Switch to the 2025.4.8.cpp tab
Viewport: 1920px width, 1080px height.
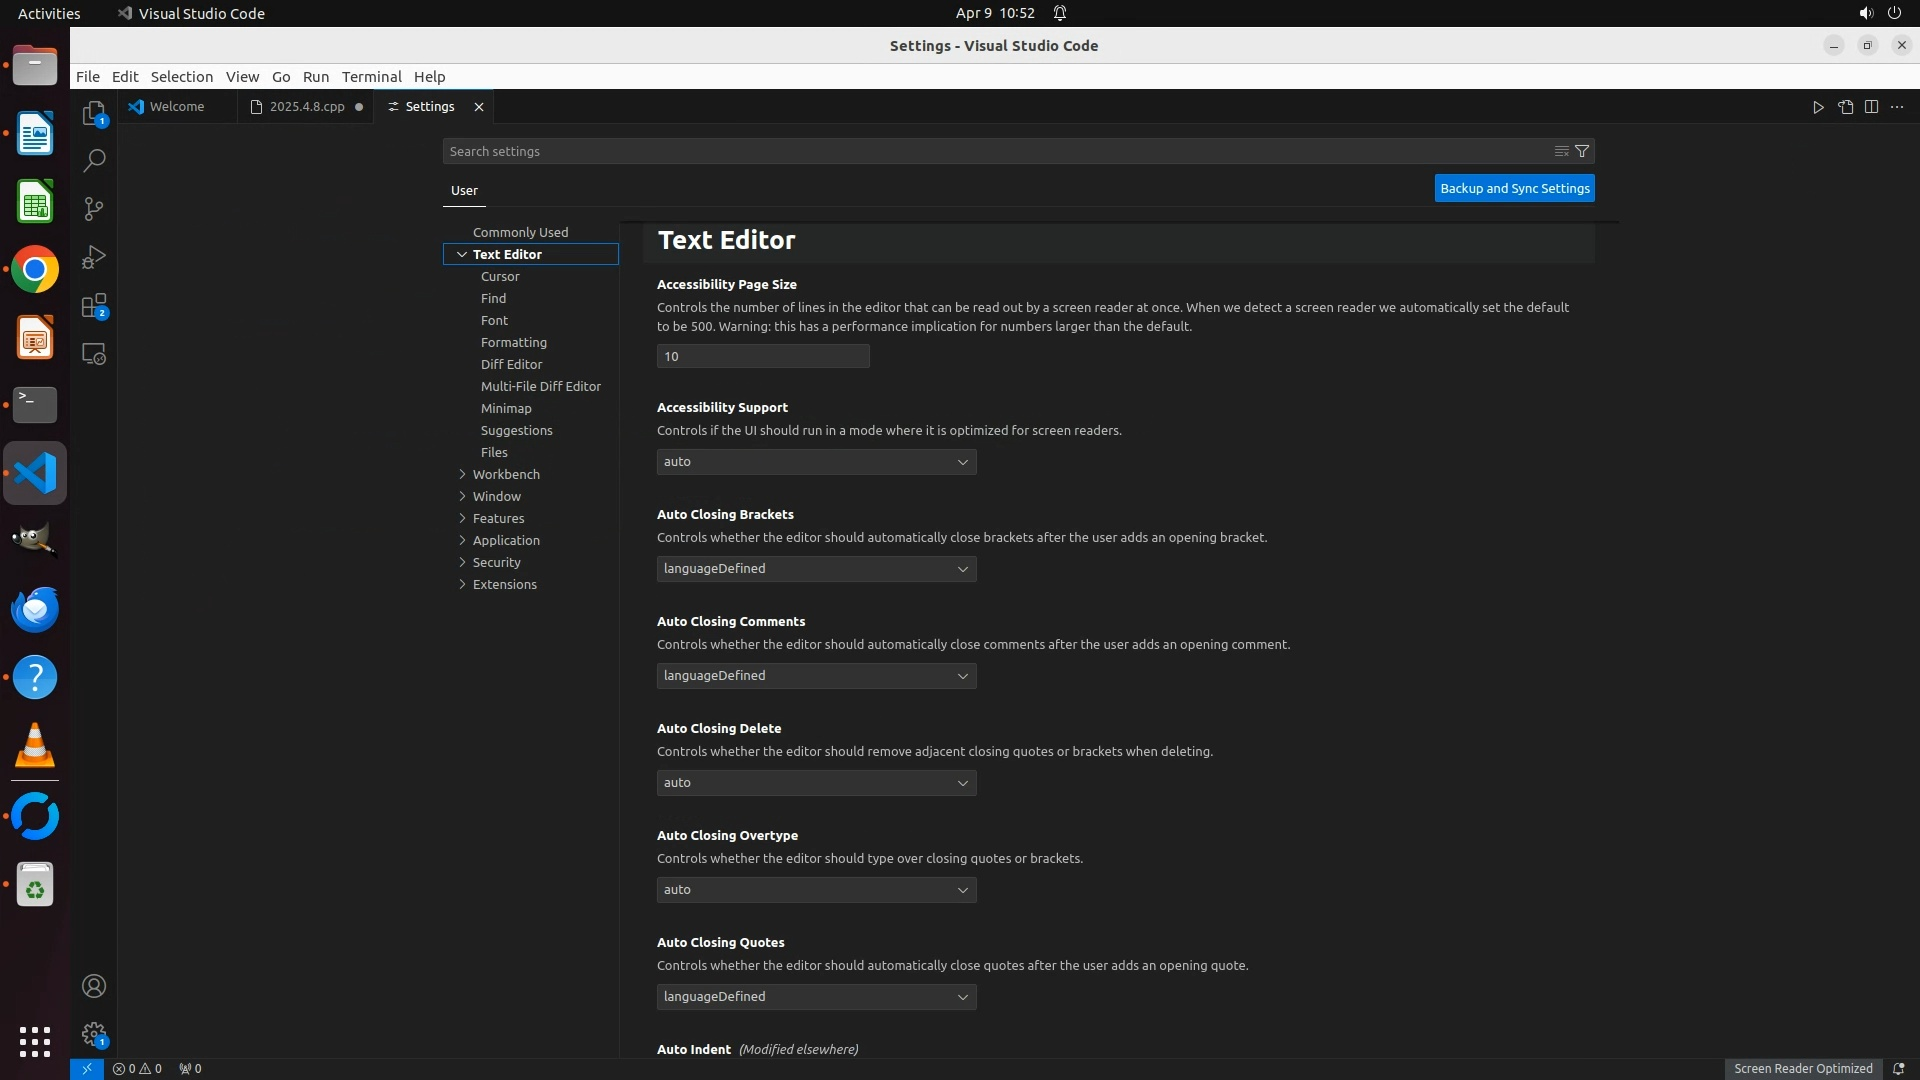pyautogui.click(x=306, y=107)
